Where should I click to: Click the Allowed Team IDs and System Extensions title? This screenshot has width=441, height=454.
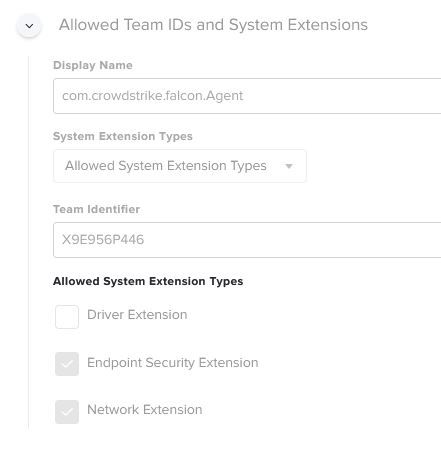(x=213, y=25)
